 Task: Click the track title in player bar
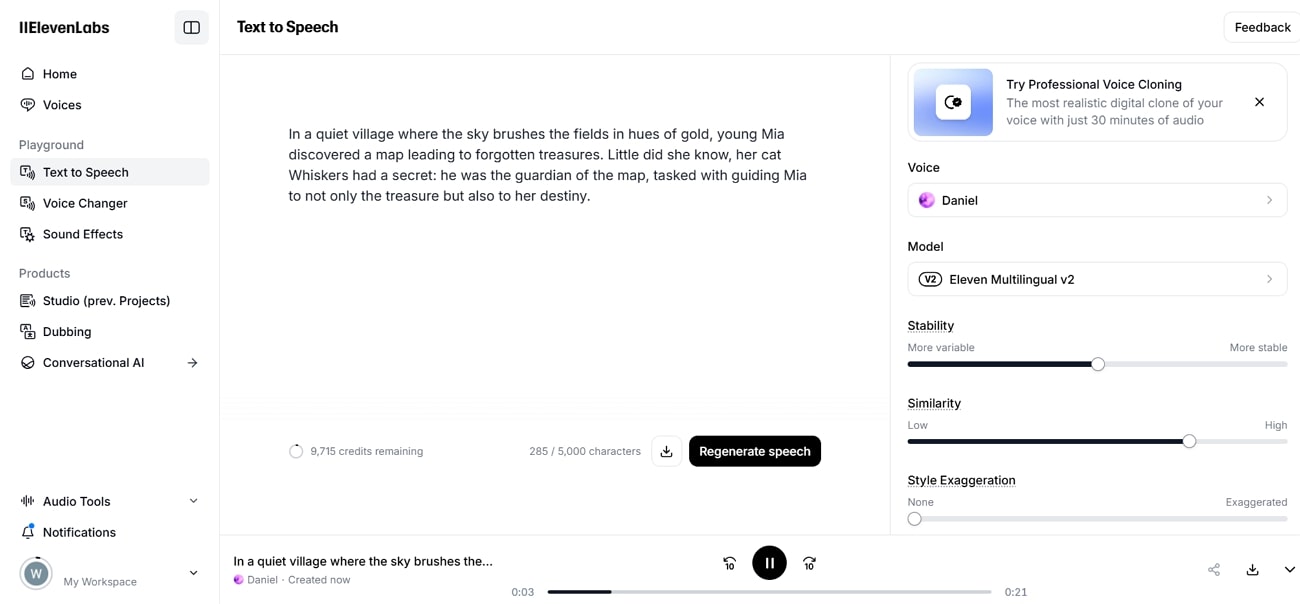363,562
